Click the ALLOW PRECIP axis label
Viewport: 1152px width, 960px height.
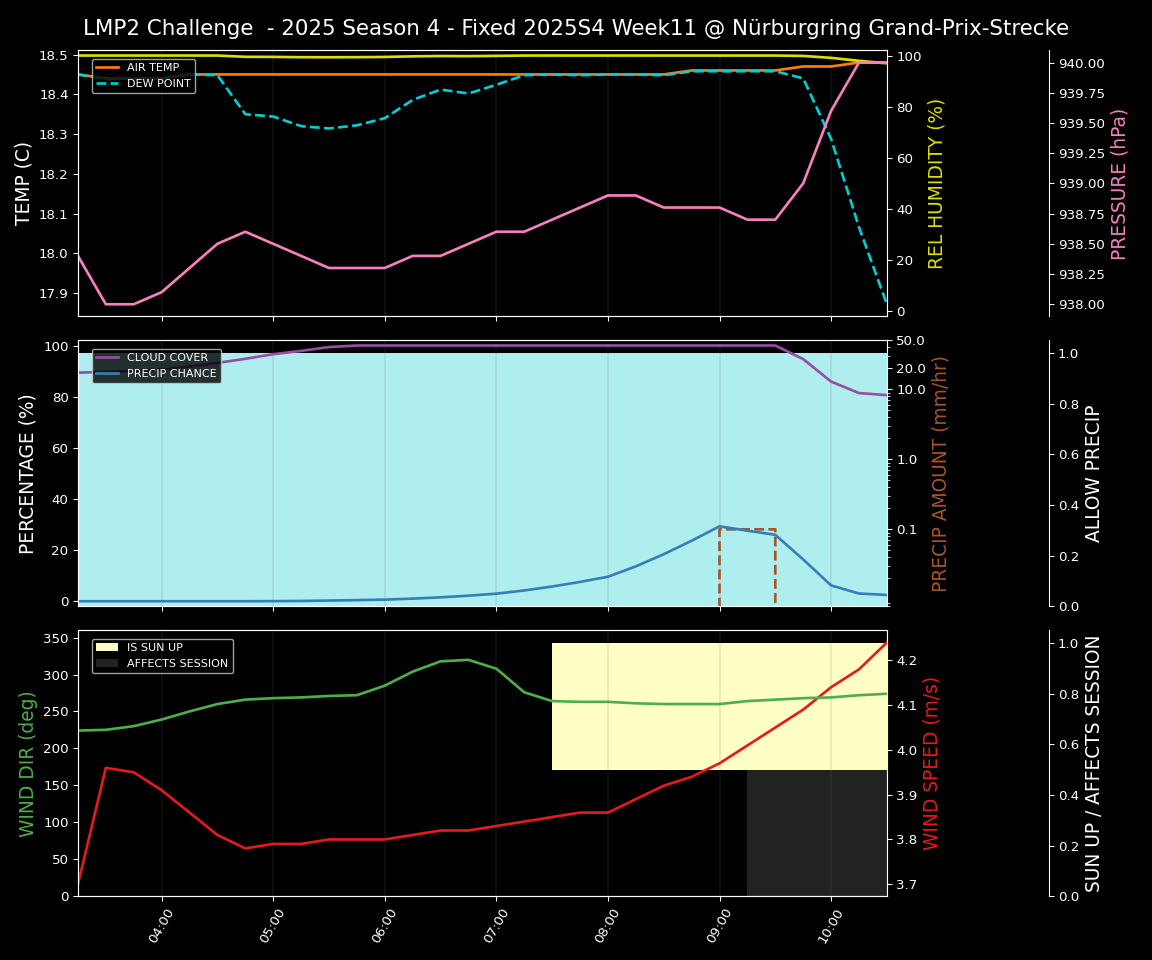point(1093,473)
